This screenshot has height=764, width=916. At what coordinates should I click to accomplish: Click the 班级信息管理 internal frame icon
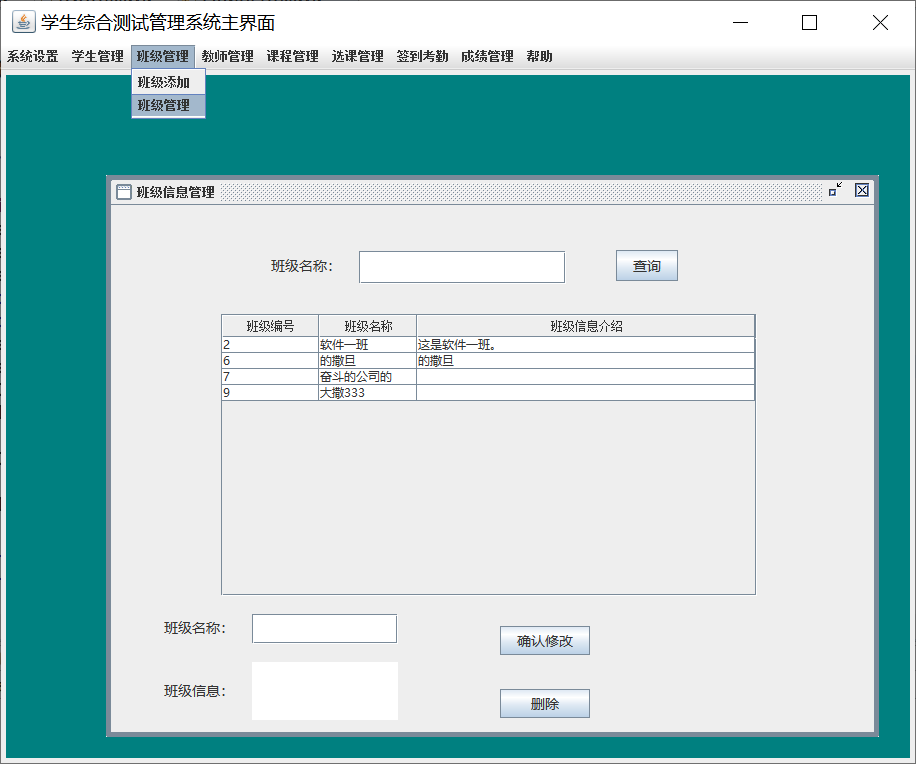coord(124,192)
